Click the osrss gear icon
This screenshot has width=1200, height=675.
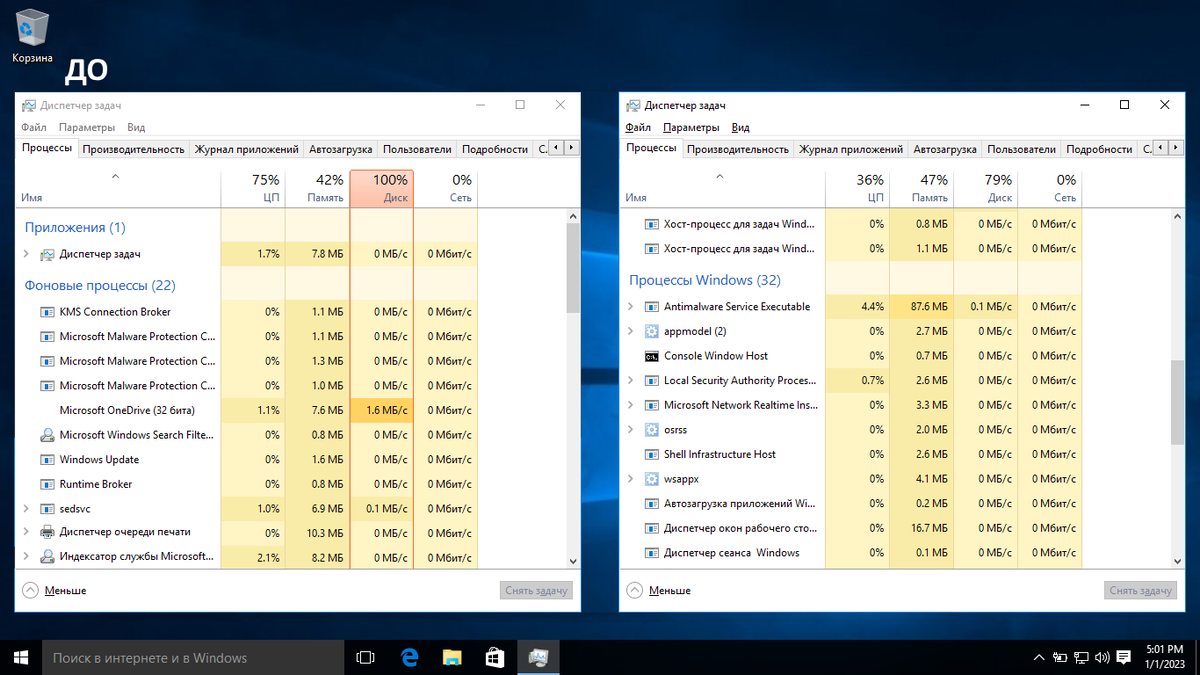coord(652,430)
